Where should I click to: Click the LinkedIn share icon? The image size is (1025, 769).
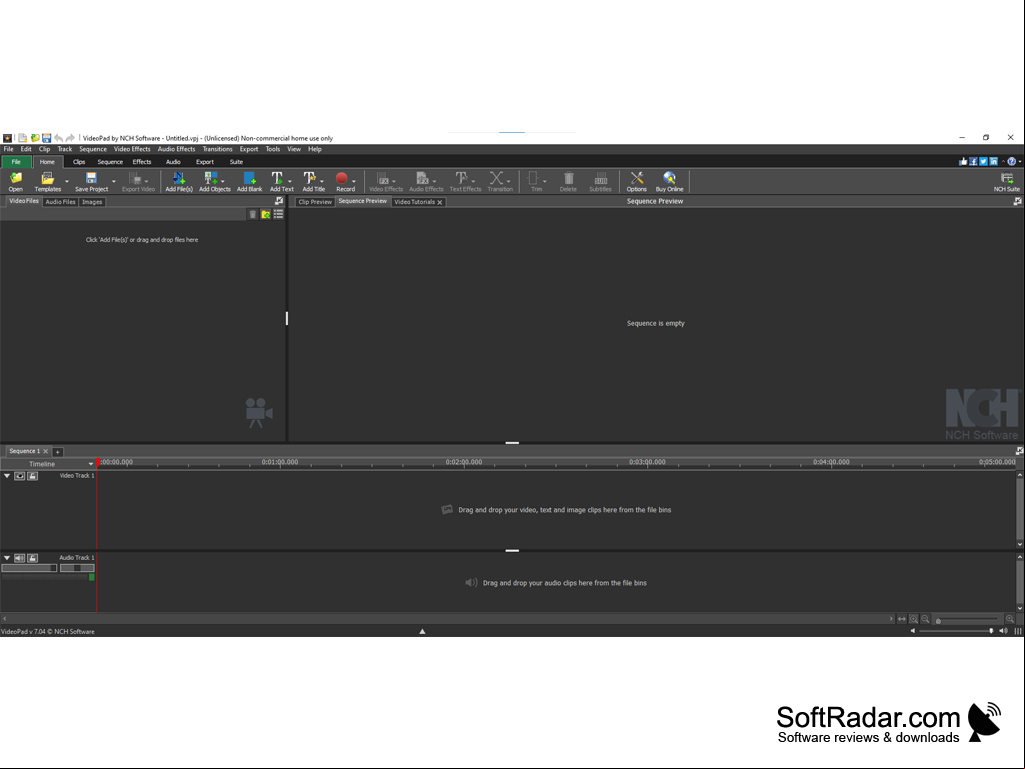pyautogui.click(x=994, y=162)
